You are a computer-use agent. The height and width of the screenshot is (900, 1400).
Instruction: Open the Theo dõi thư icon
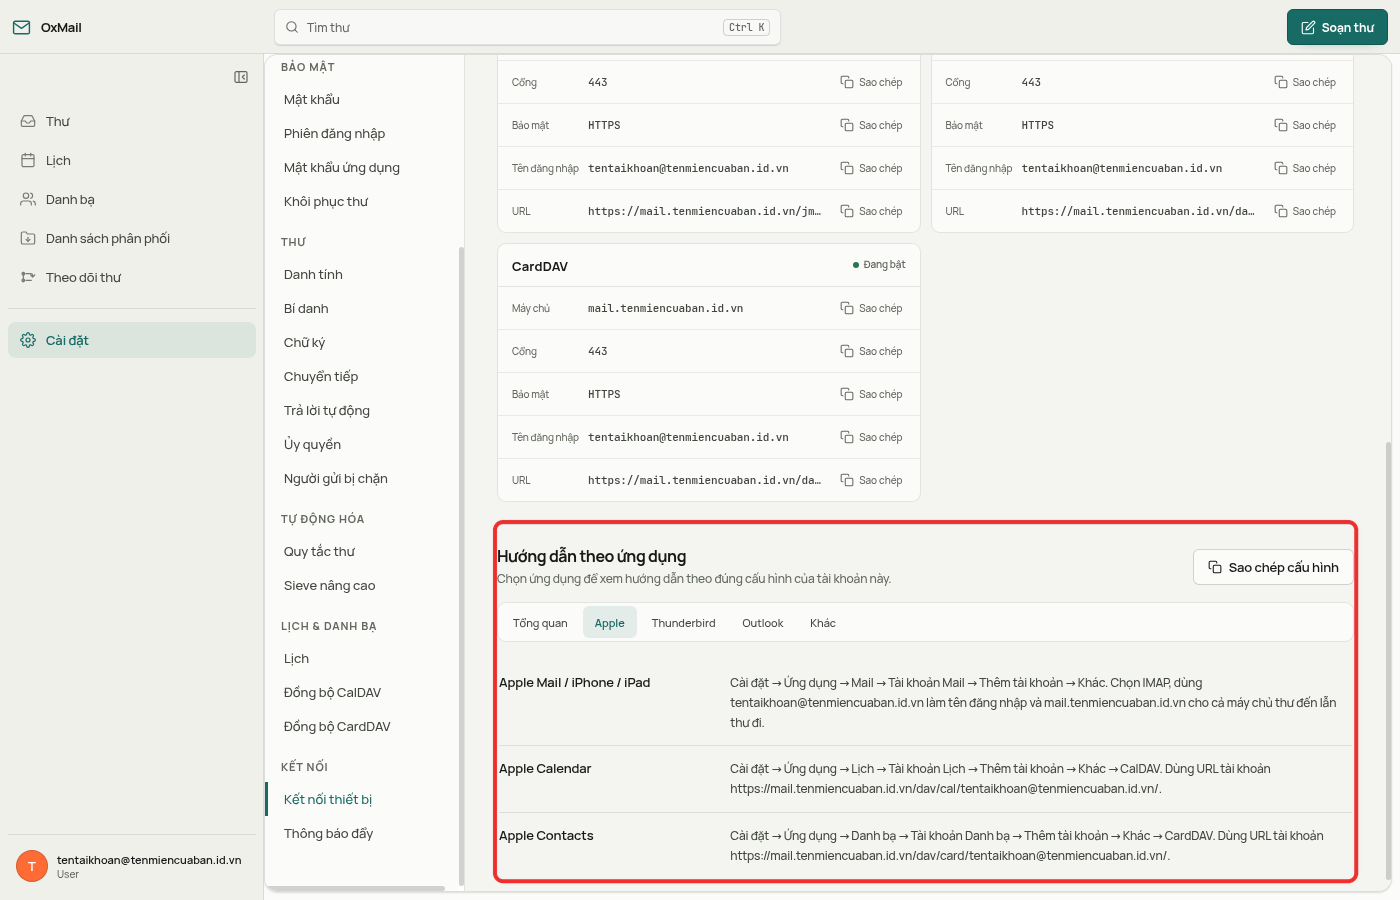[x=28, y=277]
